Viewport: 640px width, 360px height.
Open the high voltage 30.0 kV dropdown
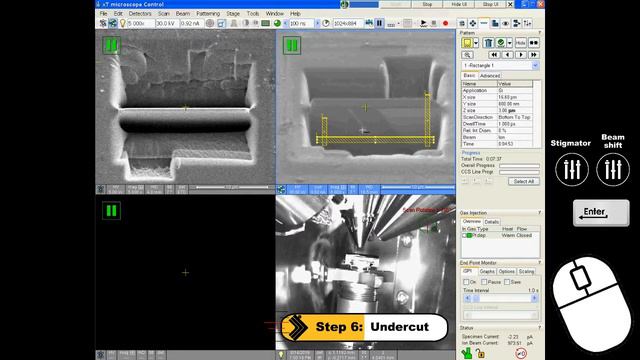click(167, 23)
